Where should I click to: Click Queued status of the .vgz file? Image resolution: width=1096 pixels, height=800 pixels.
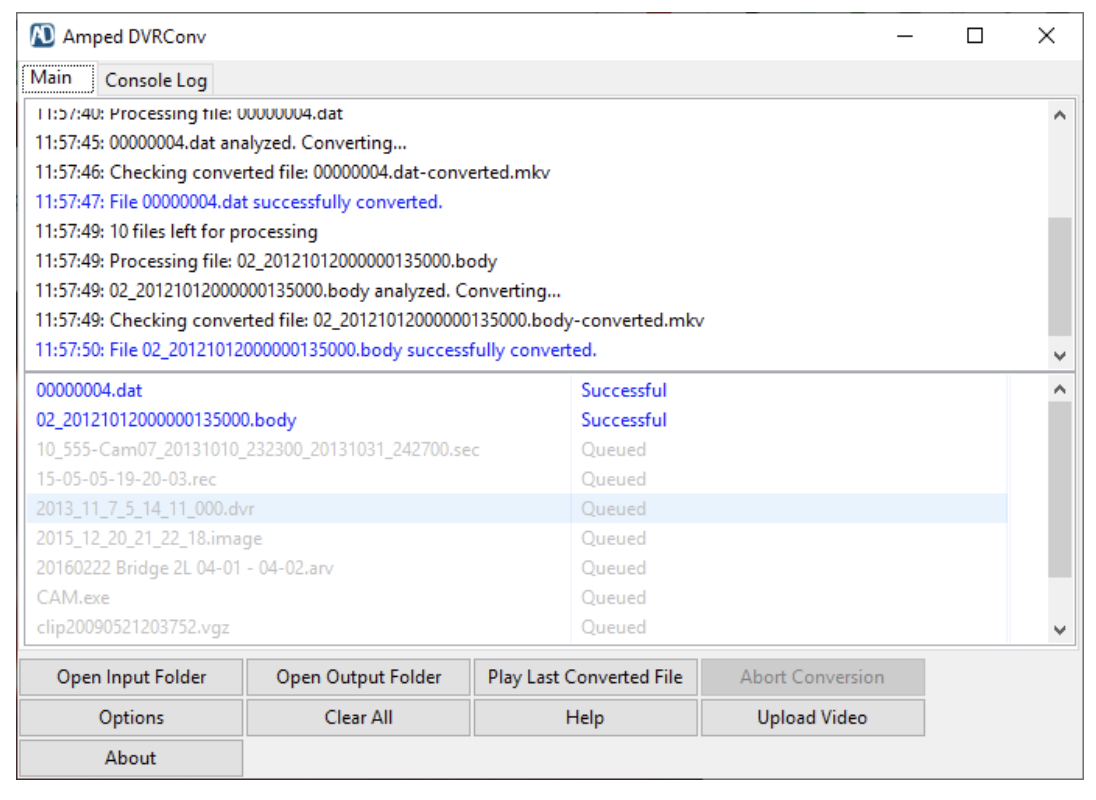[613, 627]
